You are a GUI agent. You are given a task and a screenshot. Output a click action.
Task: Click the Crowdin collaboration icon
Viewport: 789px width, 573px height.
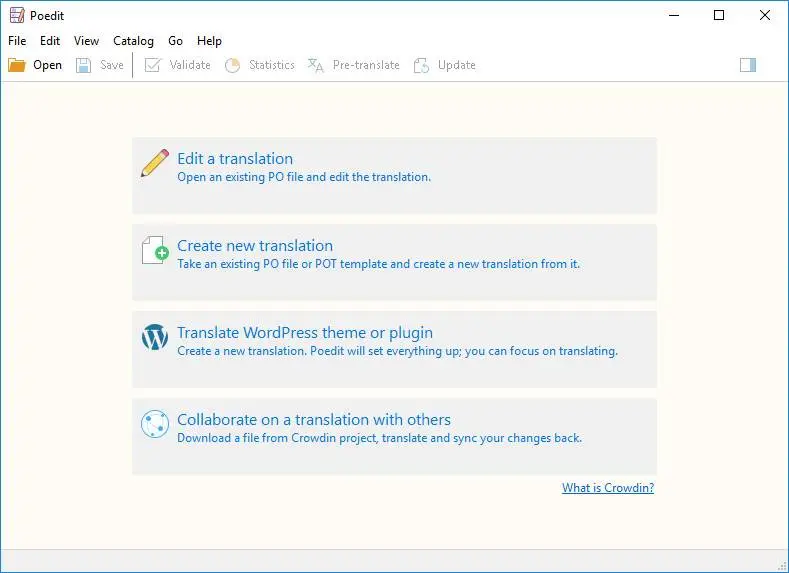tap(154, 424)
